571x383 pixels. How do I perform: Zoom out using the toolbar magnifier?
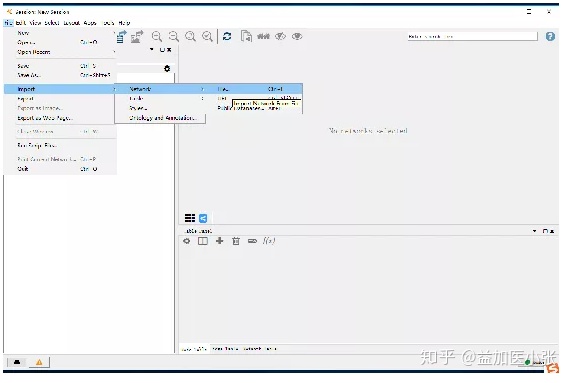tap(174, 36)
